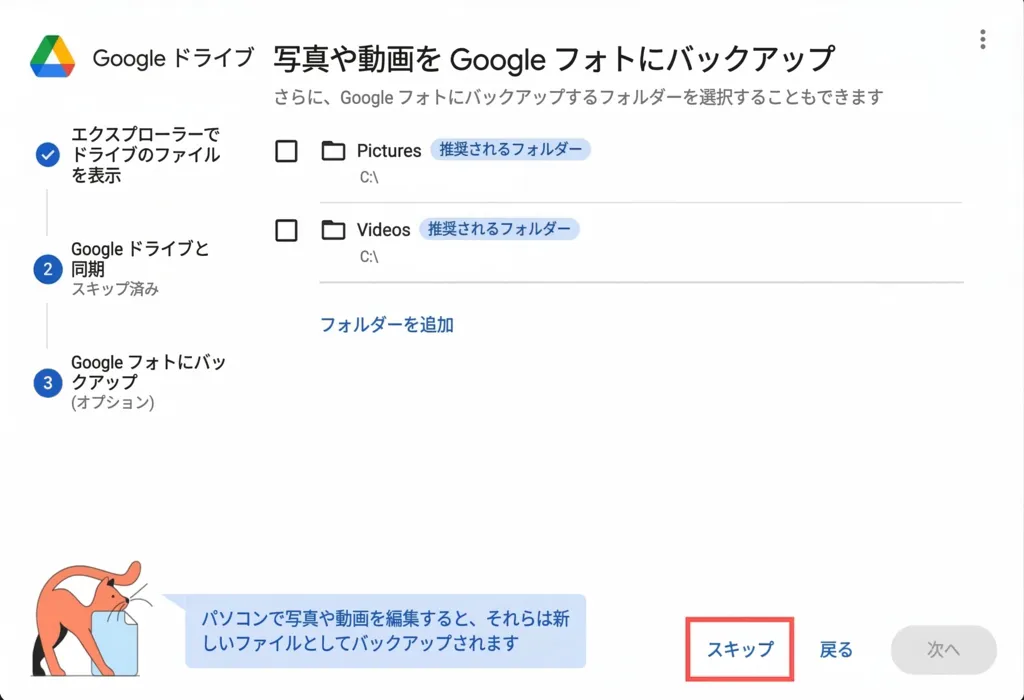Click the 推奨されるフォルダー badge beside Videos
1024x700 pixels.
(x=499, y=229)
